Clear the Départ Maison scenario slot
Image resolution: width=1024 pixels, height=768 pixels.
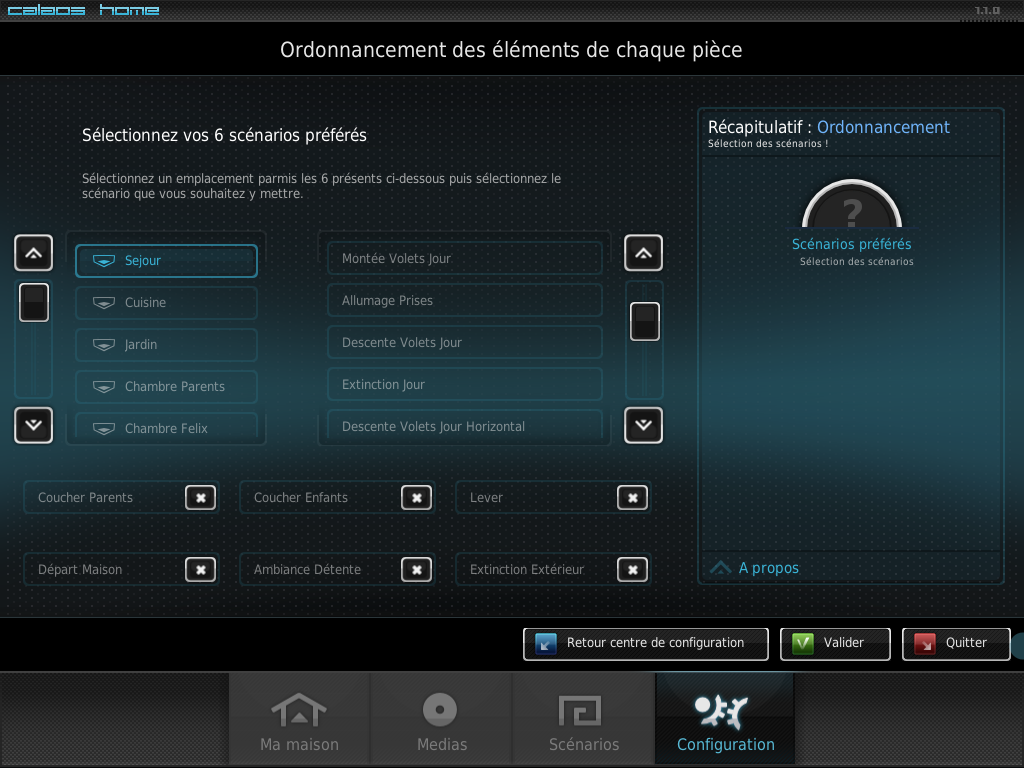pos(200,569)
